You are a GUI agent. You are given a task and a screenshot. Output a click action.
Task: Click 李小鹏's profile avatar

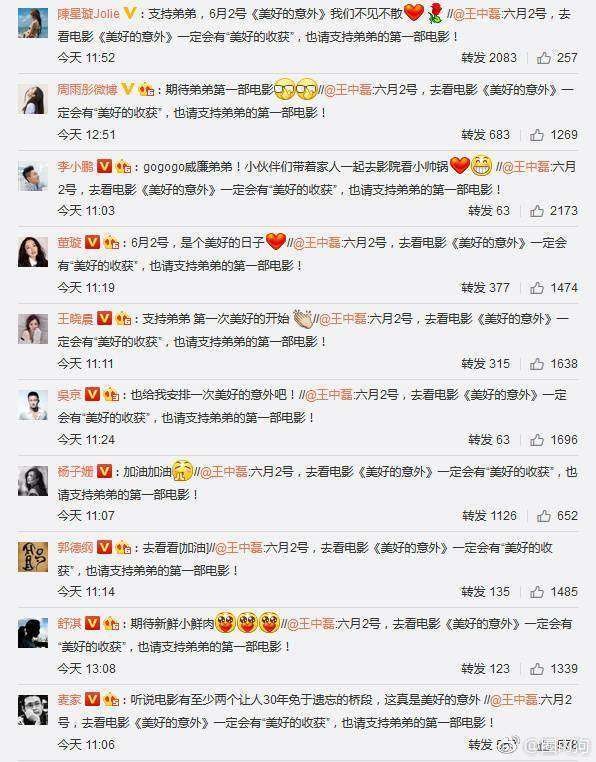pyautogui.click(x=33, y=176)
